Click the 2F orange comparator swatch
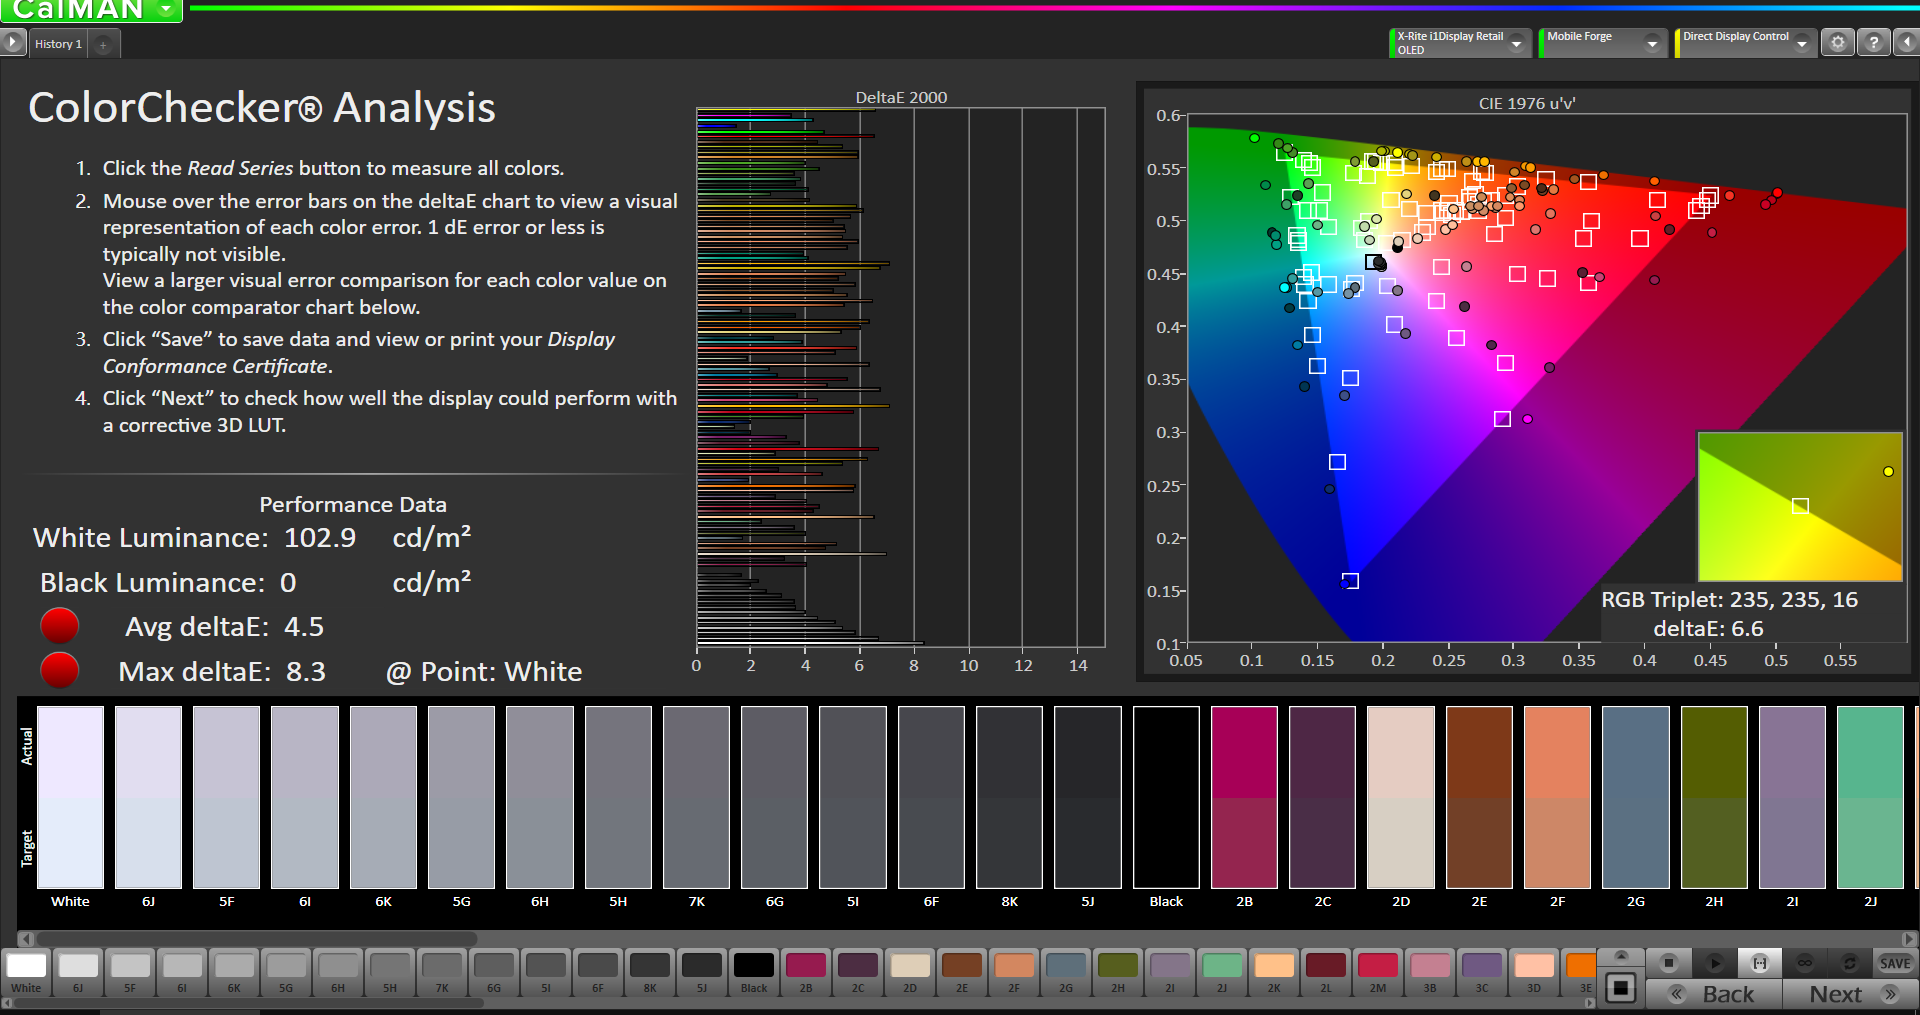1920x1015 pixels. [1557, 797]
